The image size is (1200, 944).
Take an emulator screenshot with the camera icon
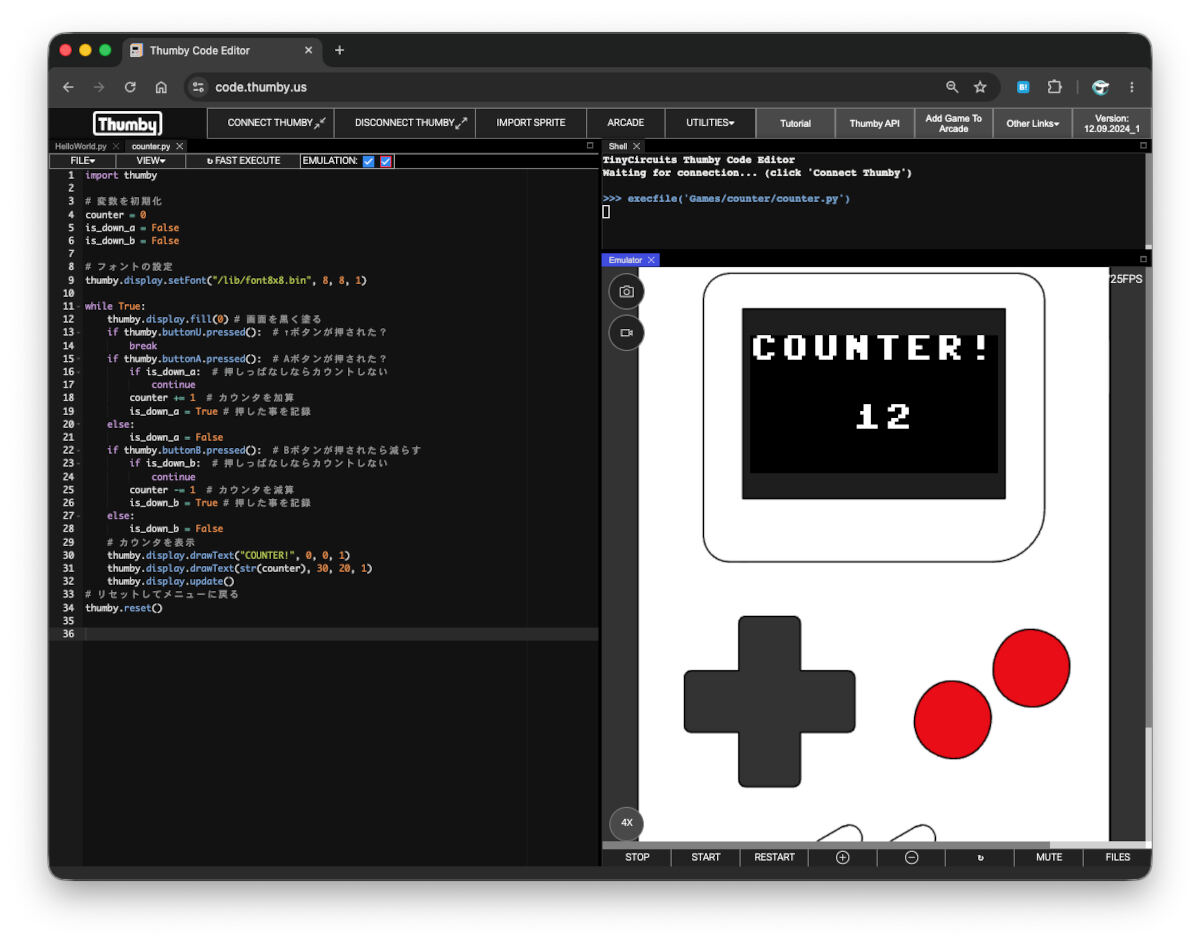[626, 292]
